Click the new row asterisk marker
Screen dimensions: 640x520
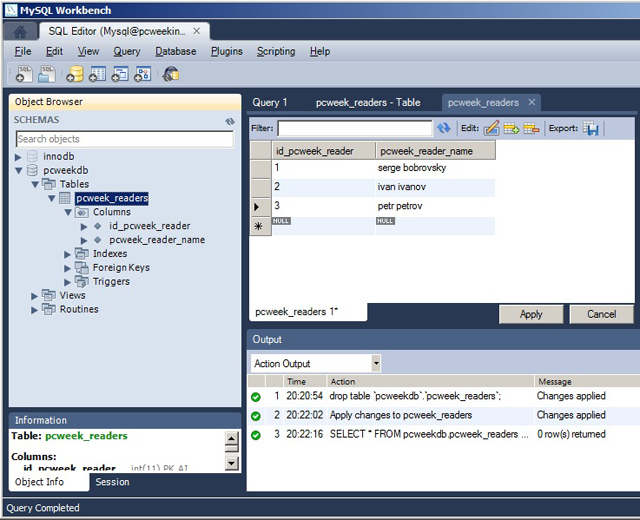(259, 226)
